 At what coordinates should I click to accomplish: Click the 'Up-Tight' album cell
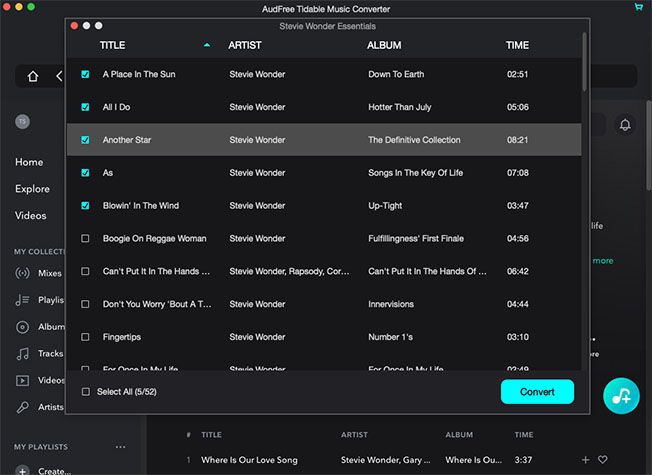(385, 206)
